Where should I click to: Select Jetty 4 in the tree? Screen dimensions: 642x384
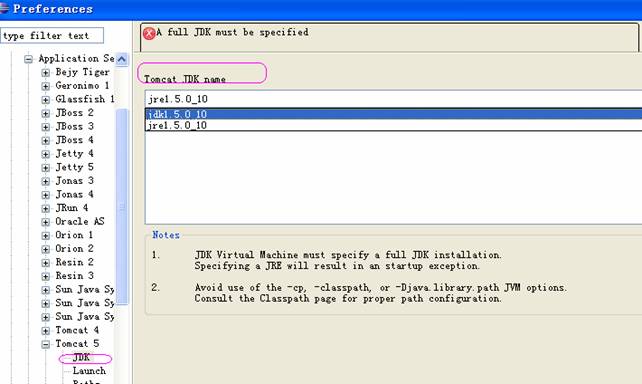coord(74,154)
